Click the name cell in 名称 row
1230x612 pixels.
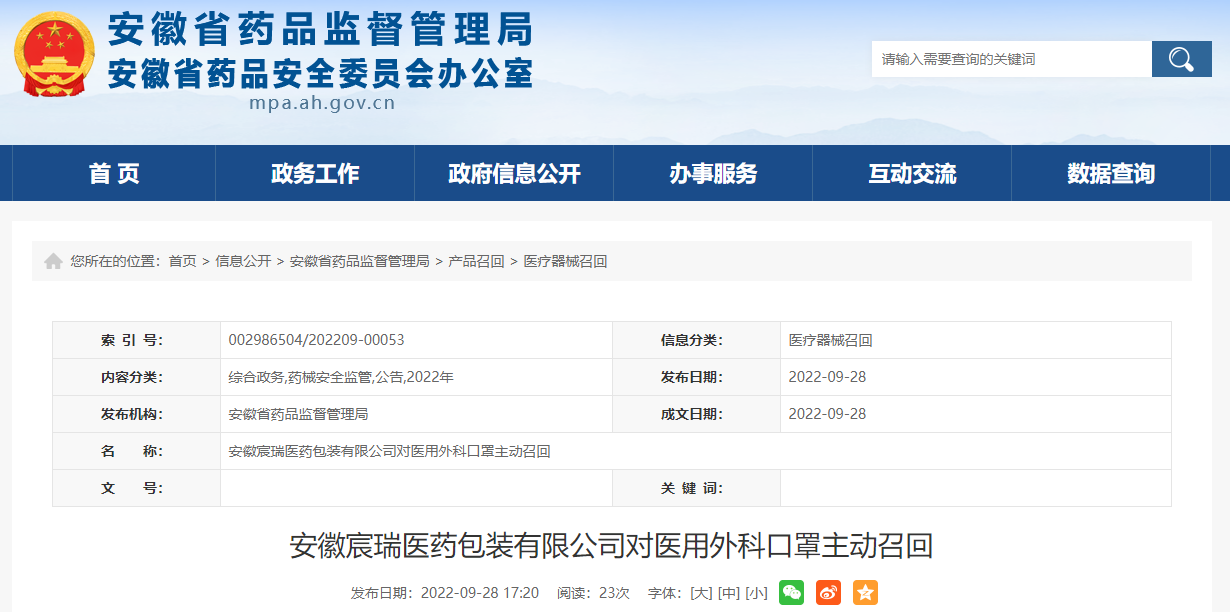[696, 451]
